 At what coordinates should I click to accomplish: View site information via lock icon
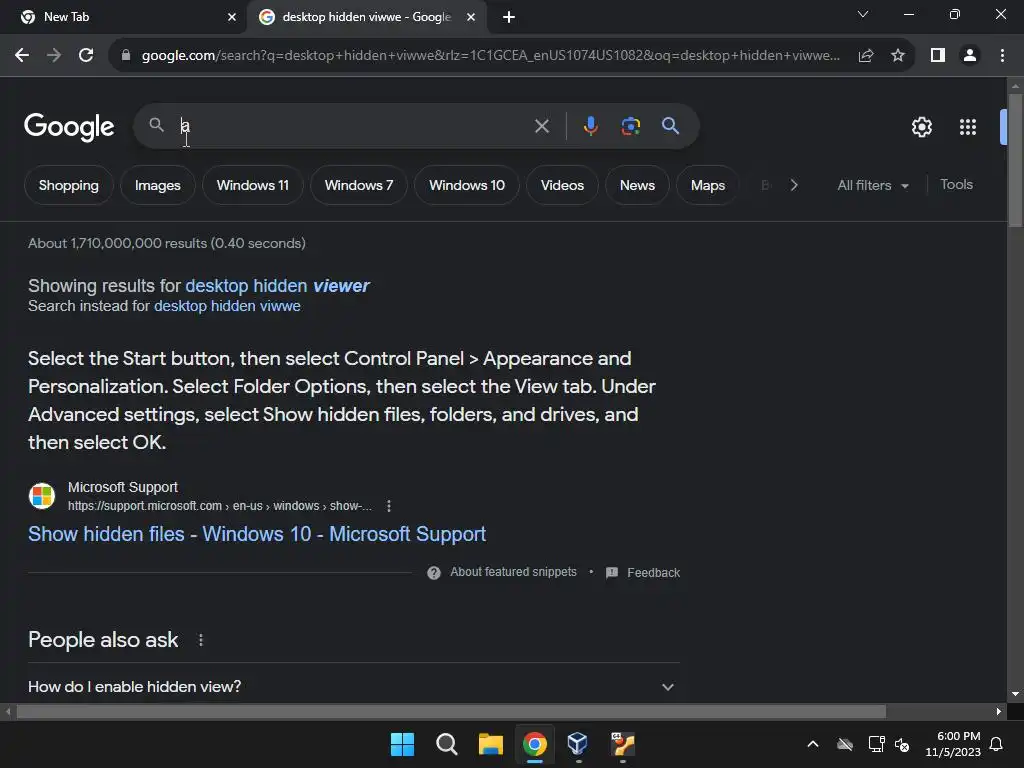pyautogui.click(x=126, y=56)
